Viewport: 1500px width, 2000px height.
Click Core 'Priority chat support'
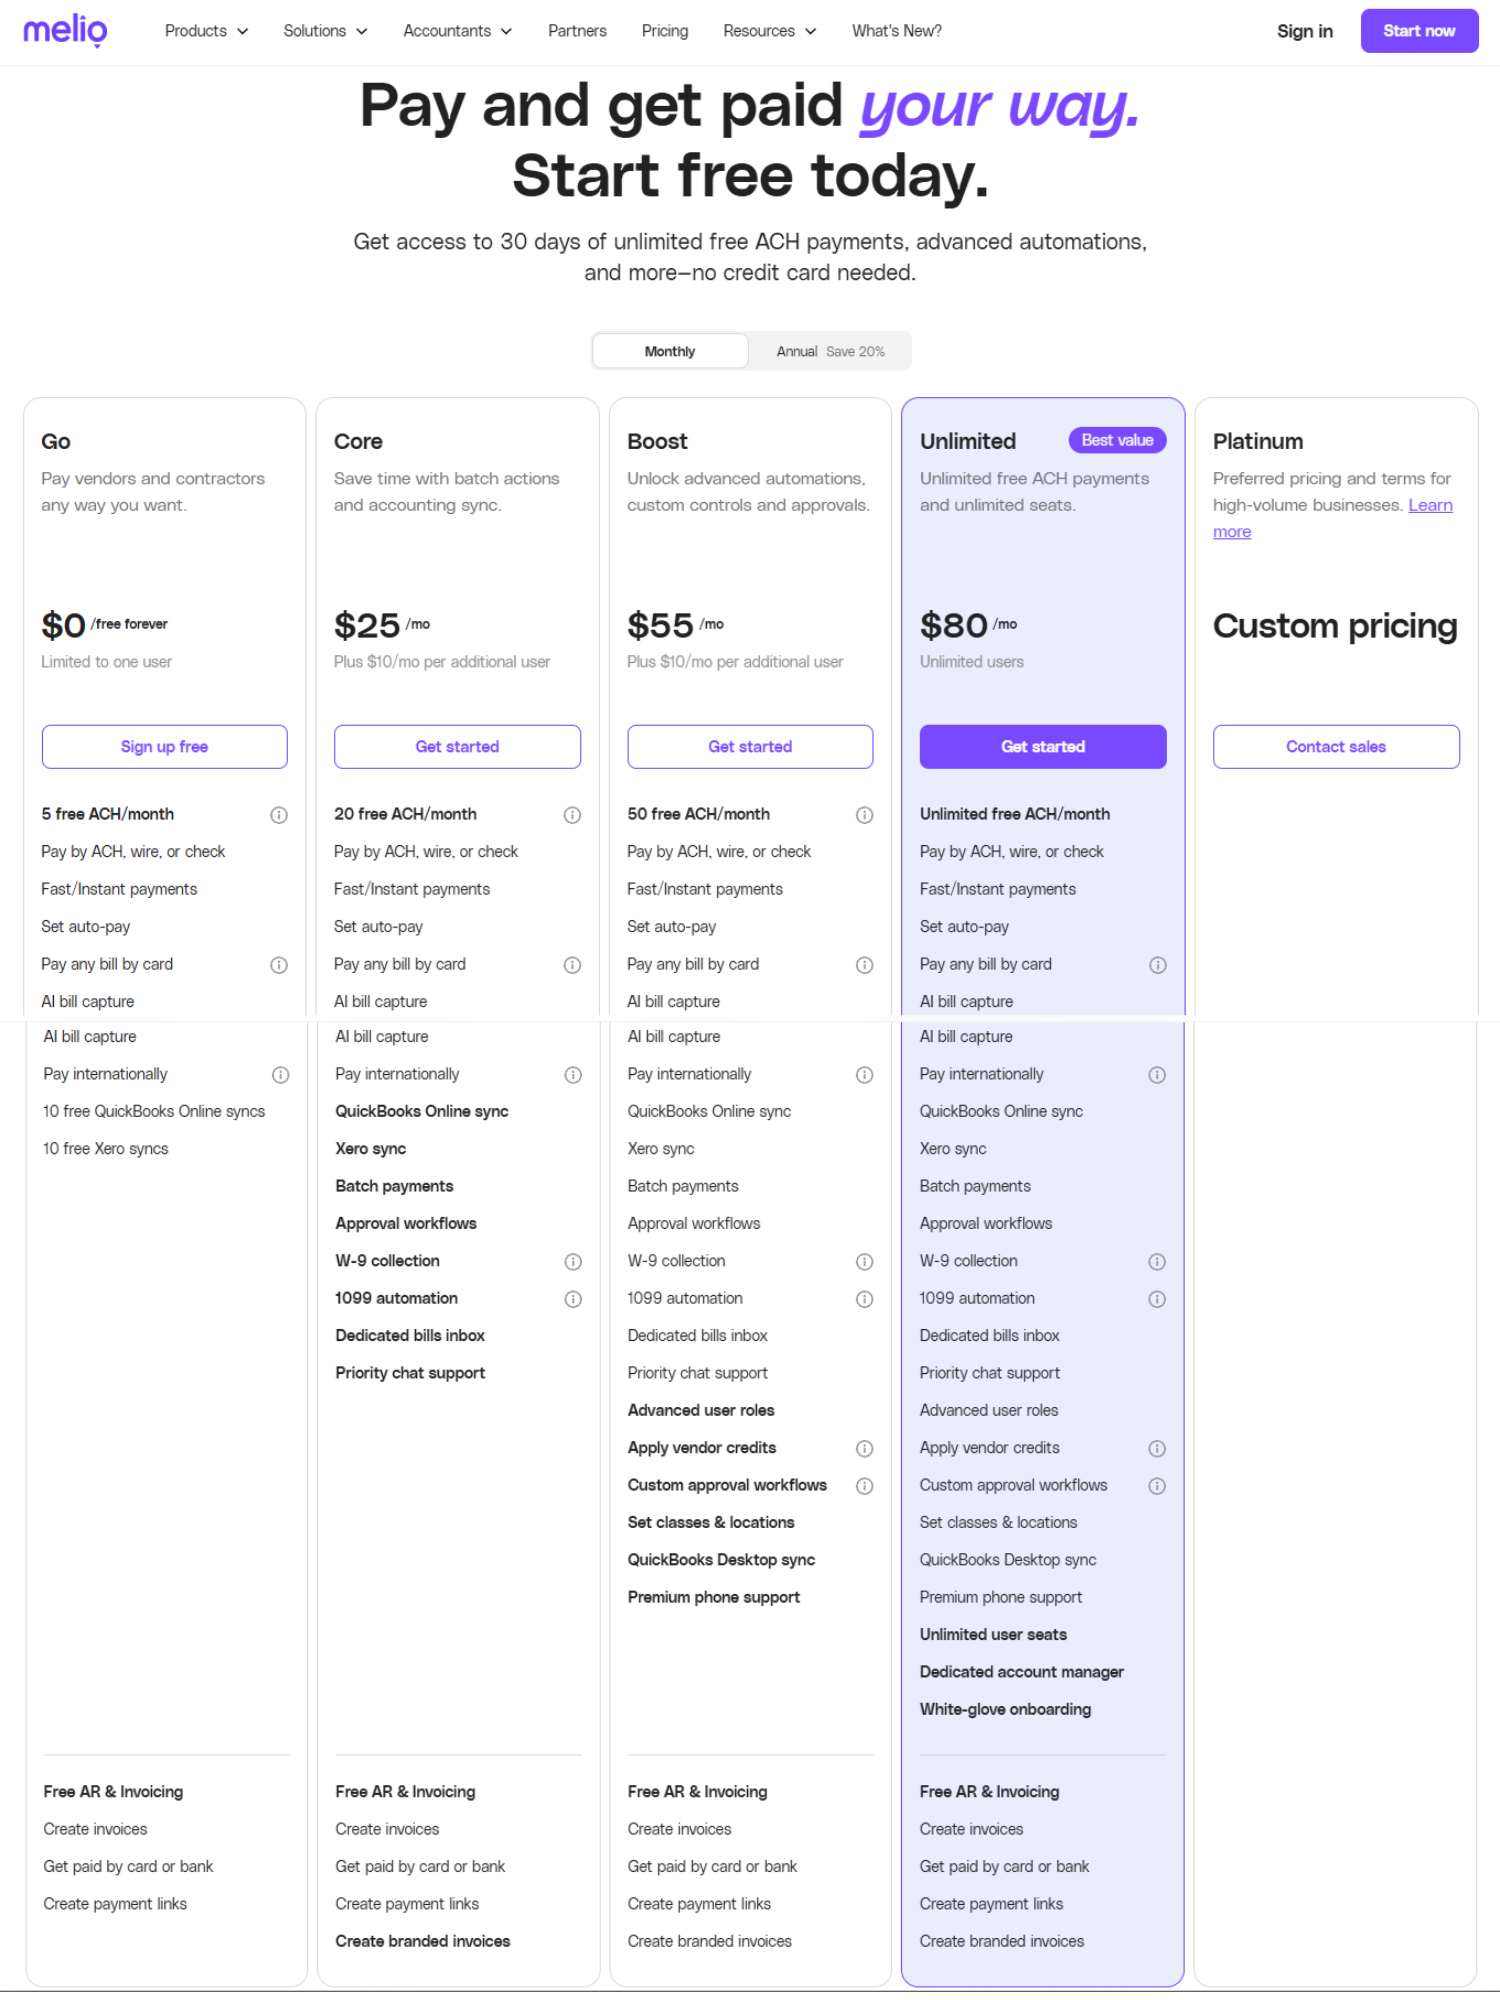[410, 1374]
